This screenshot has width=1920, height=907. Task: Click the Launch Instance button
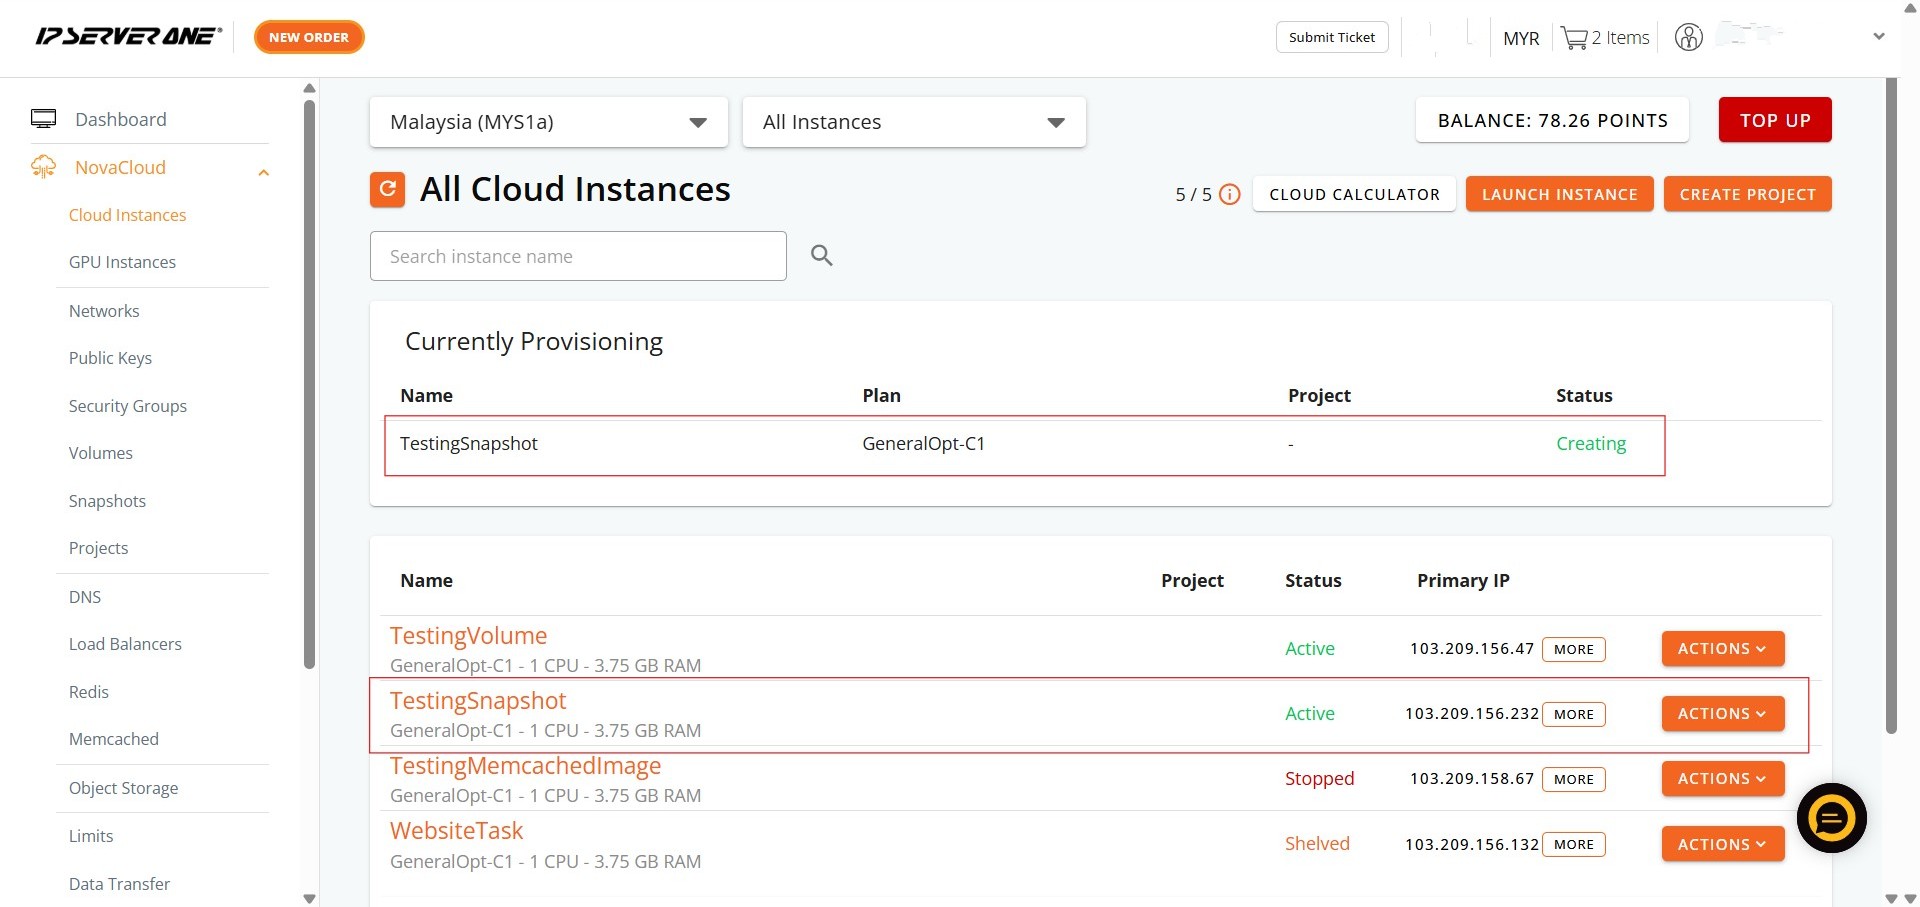point(1559,194)
